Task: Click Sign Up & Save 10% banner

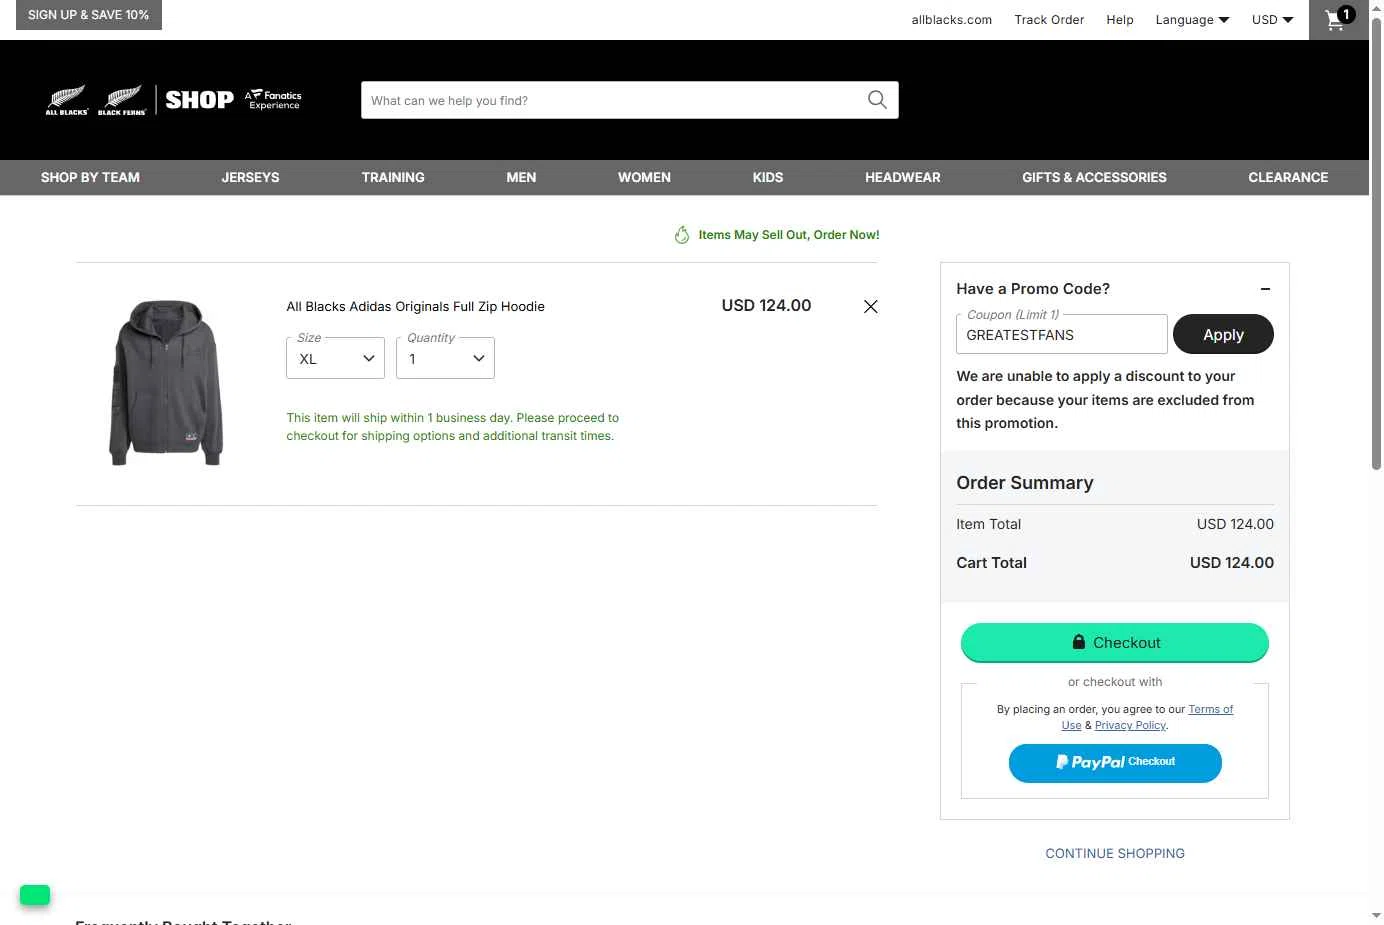Action: coord(88,15)
